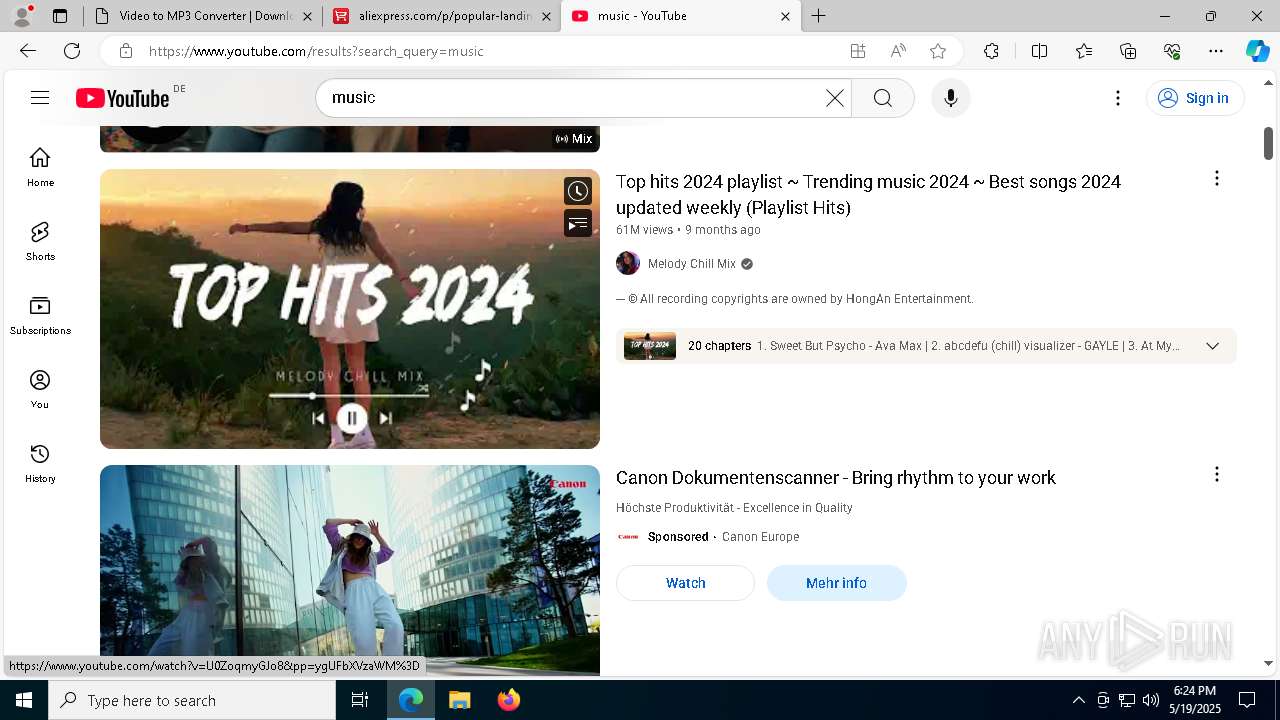Open Task View on taskbar

tap(360, 700)
